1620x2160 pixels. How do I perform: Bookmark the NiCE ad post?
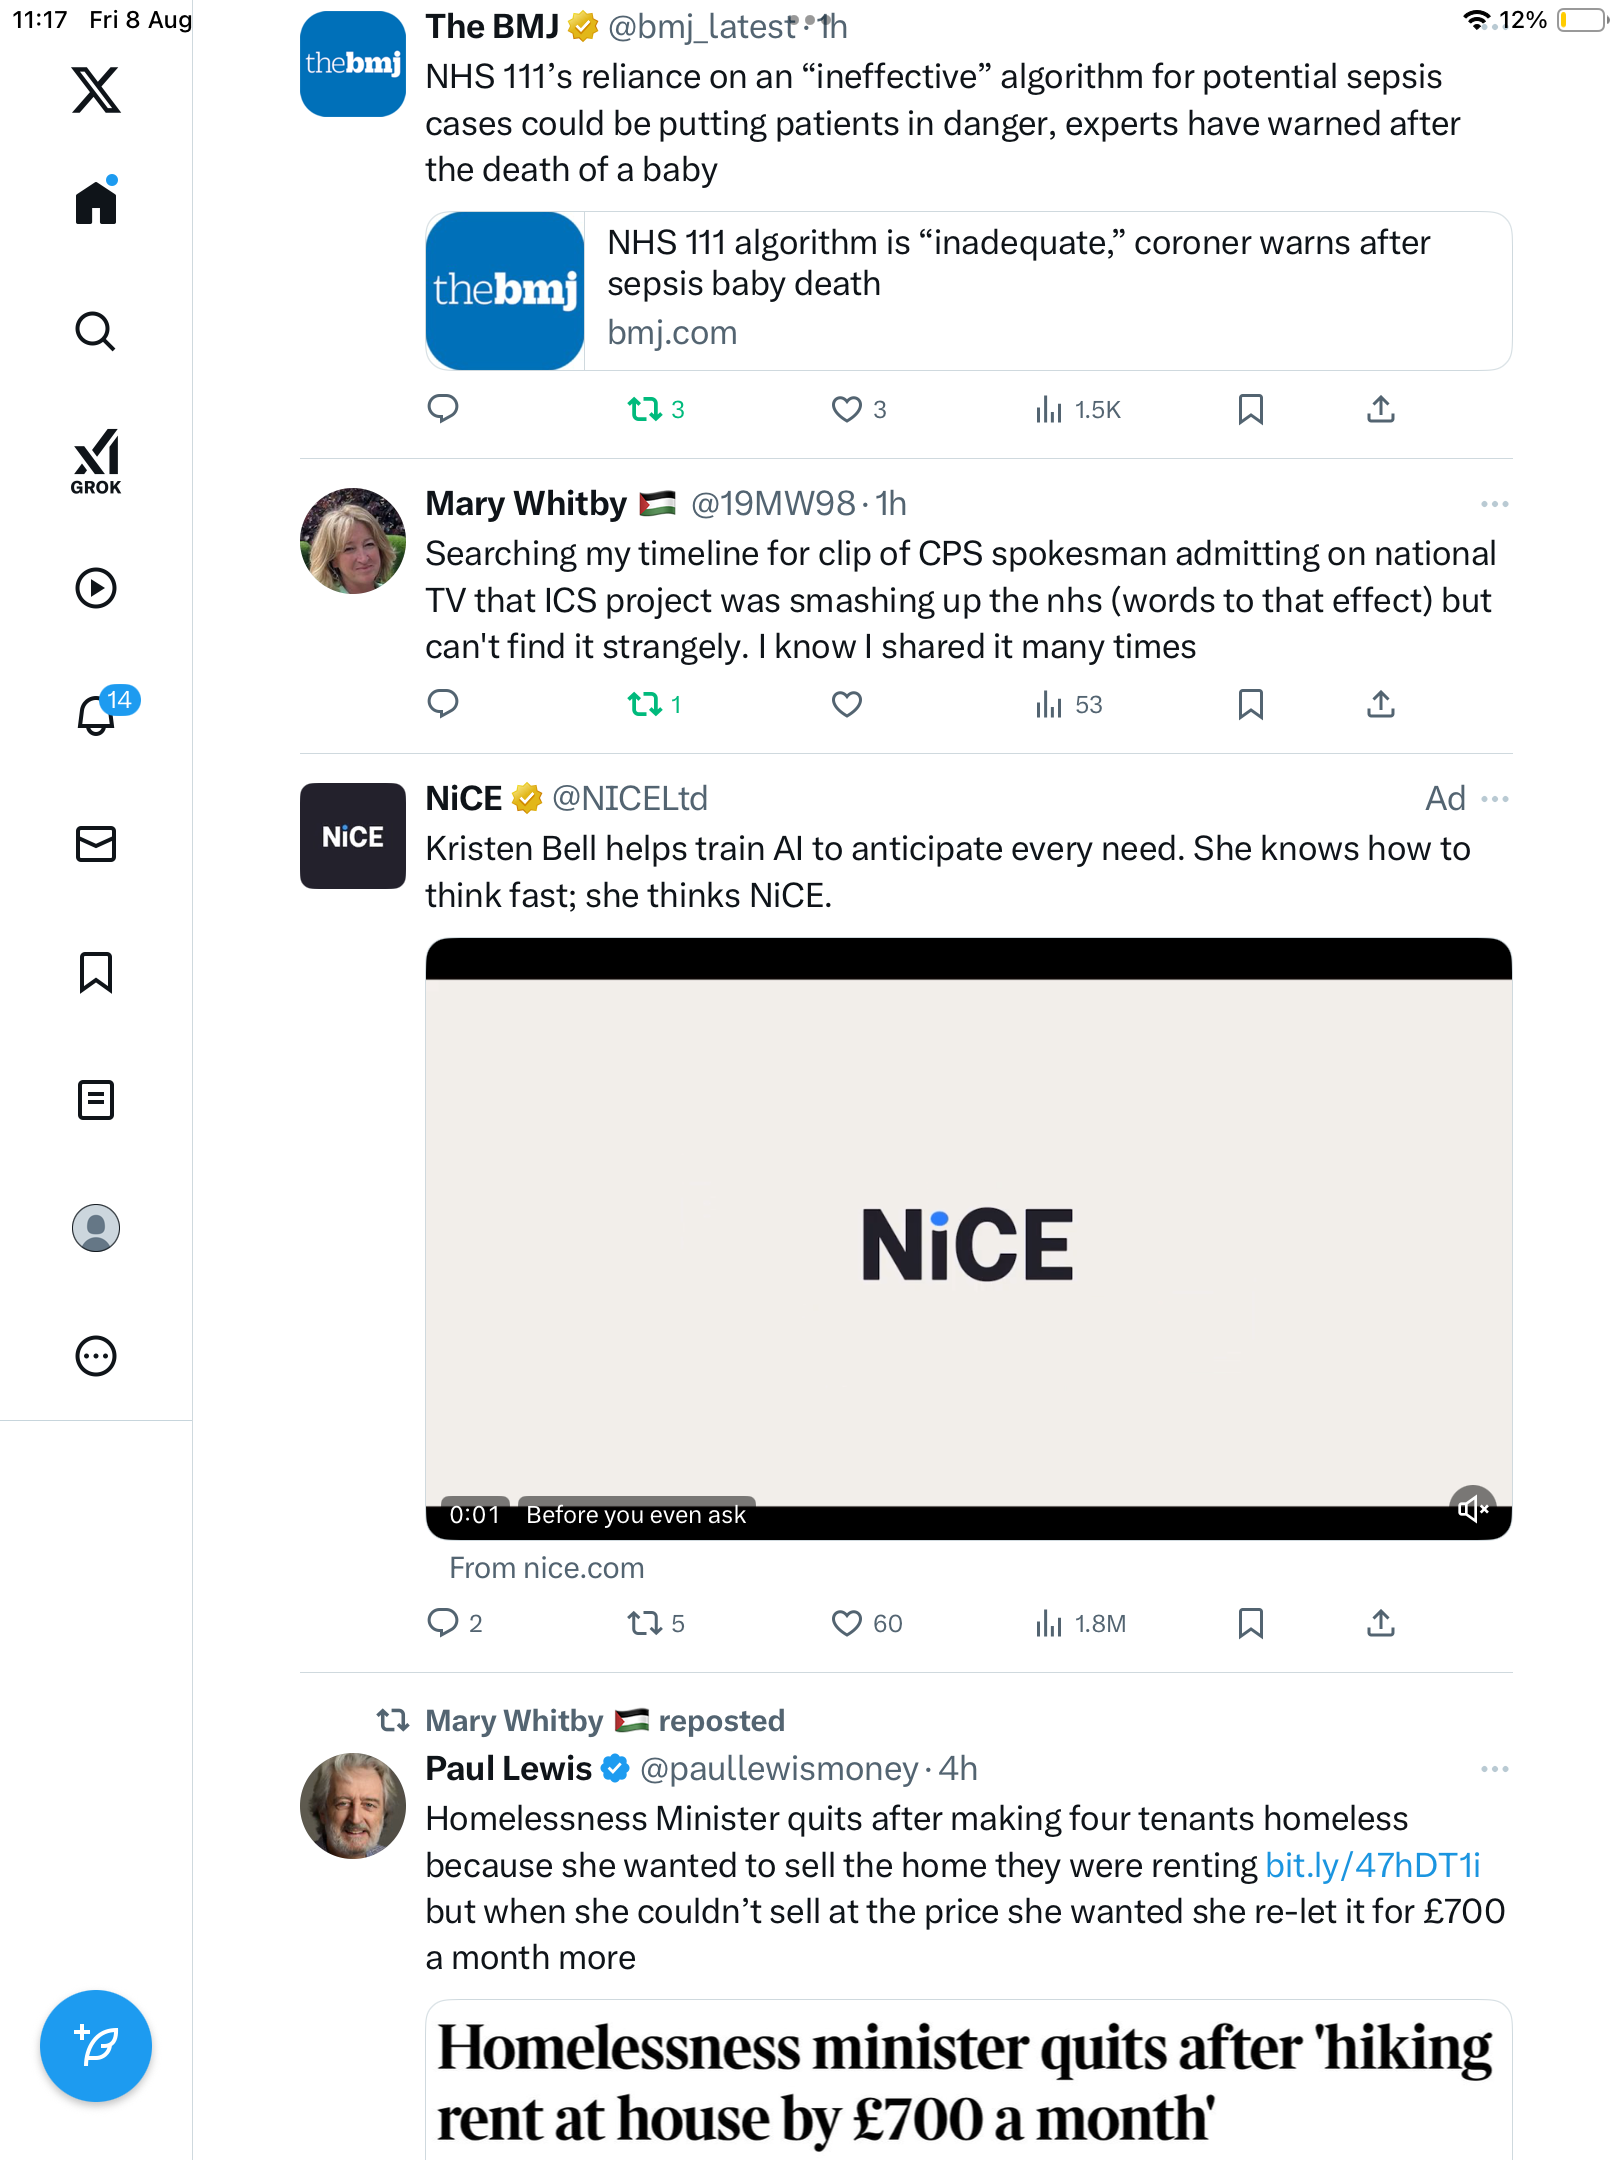[1250, 1623]
